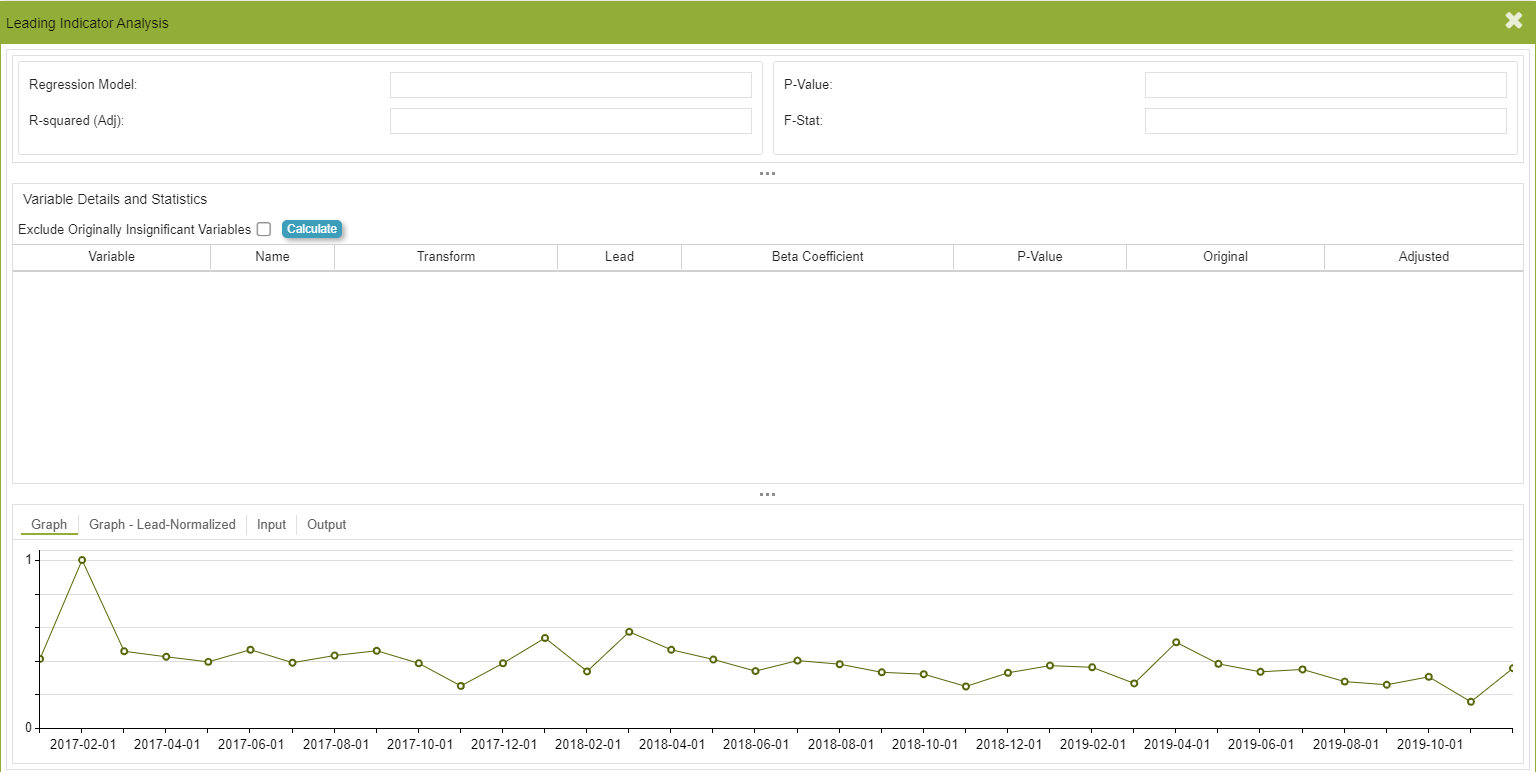Screen dimensions: 1536x772
Task: Collapse panel using upper ellipsis splitter handle
Action: 767,174
